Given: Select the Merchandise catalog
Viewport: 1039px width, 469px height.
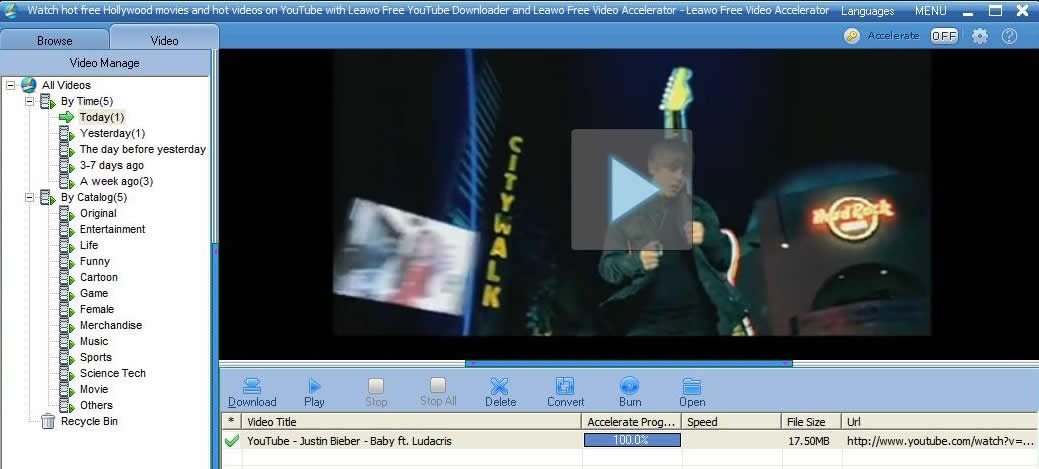Looking at the screenshot, I should pos(111,325).
